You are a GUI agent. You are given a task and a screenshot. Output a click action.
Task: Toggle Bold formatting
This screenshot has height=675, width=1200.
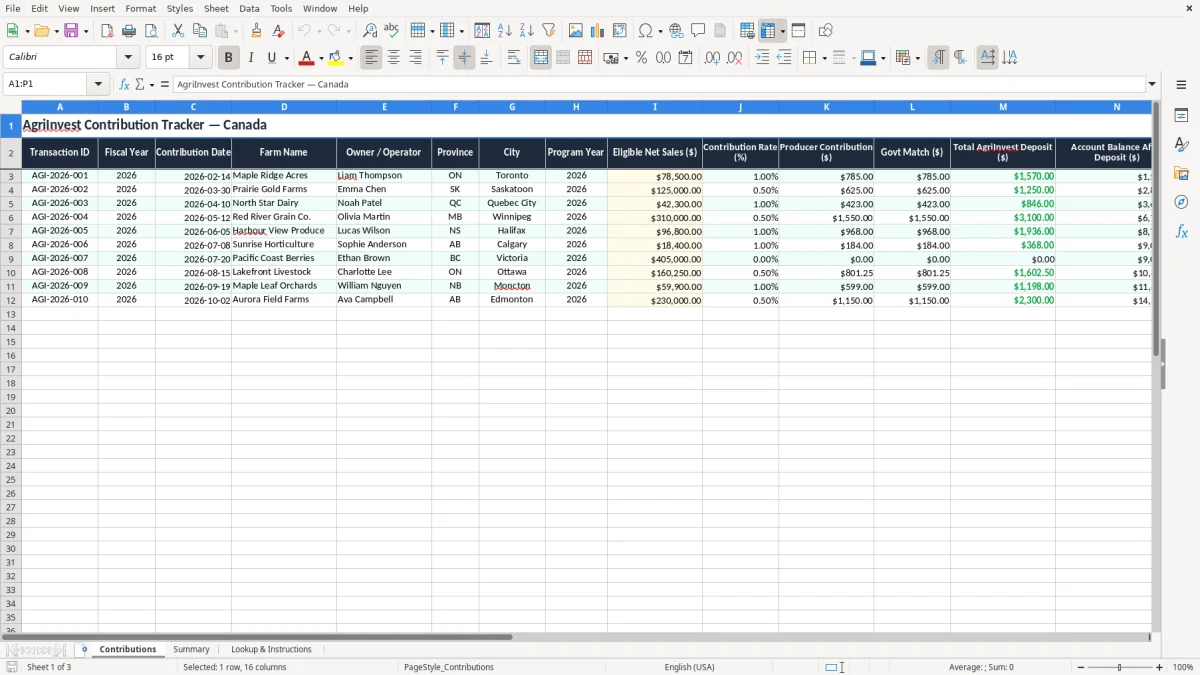coord(229,58)
